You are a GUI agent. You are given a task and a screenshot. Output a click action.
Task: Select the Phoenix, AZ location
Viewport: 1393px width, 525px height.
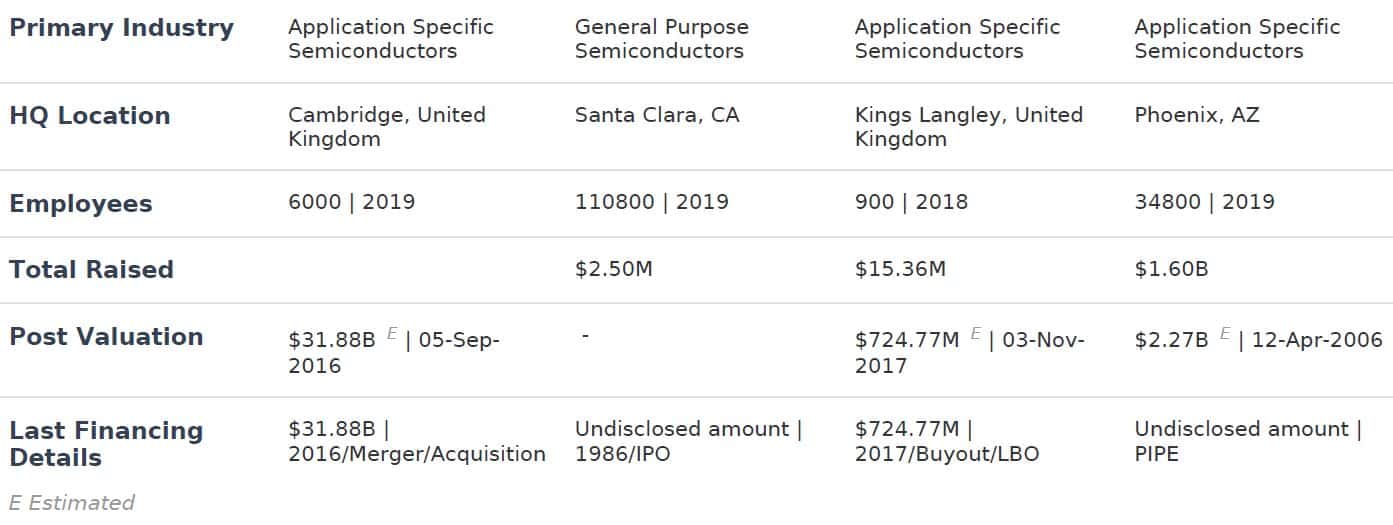tap(1196, 115)
